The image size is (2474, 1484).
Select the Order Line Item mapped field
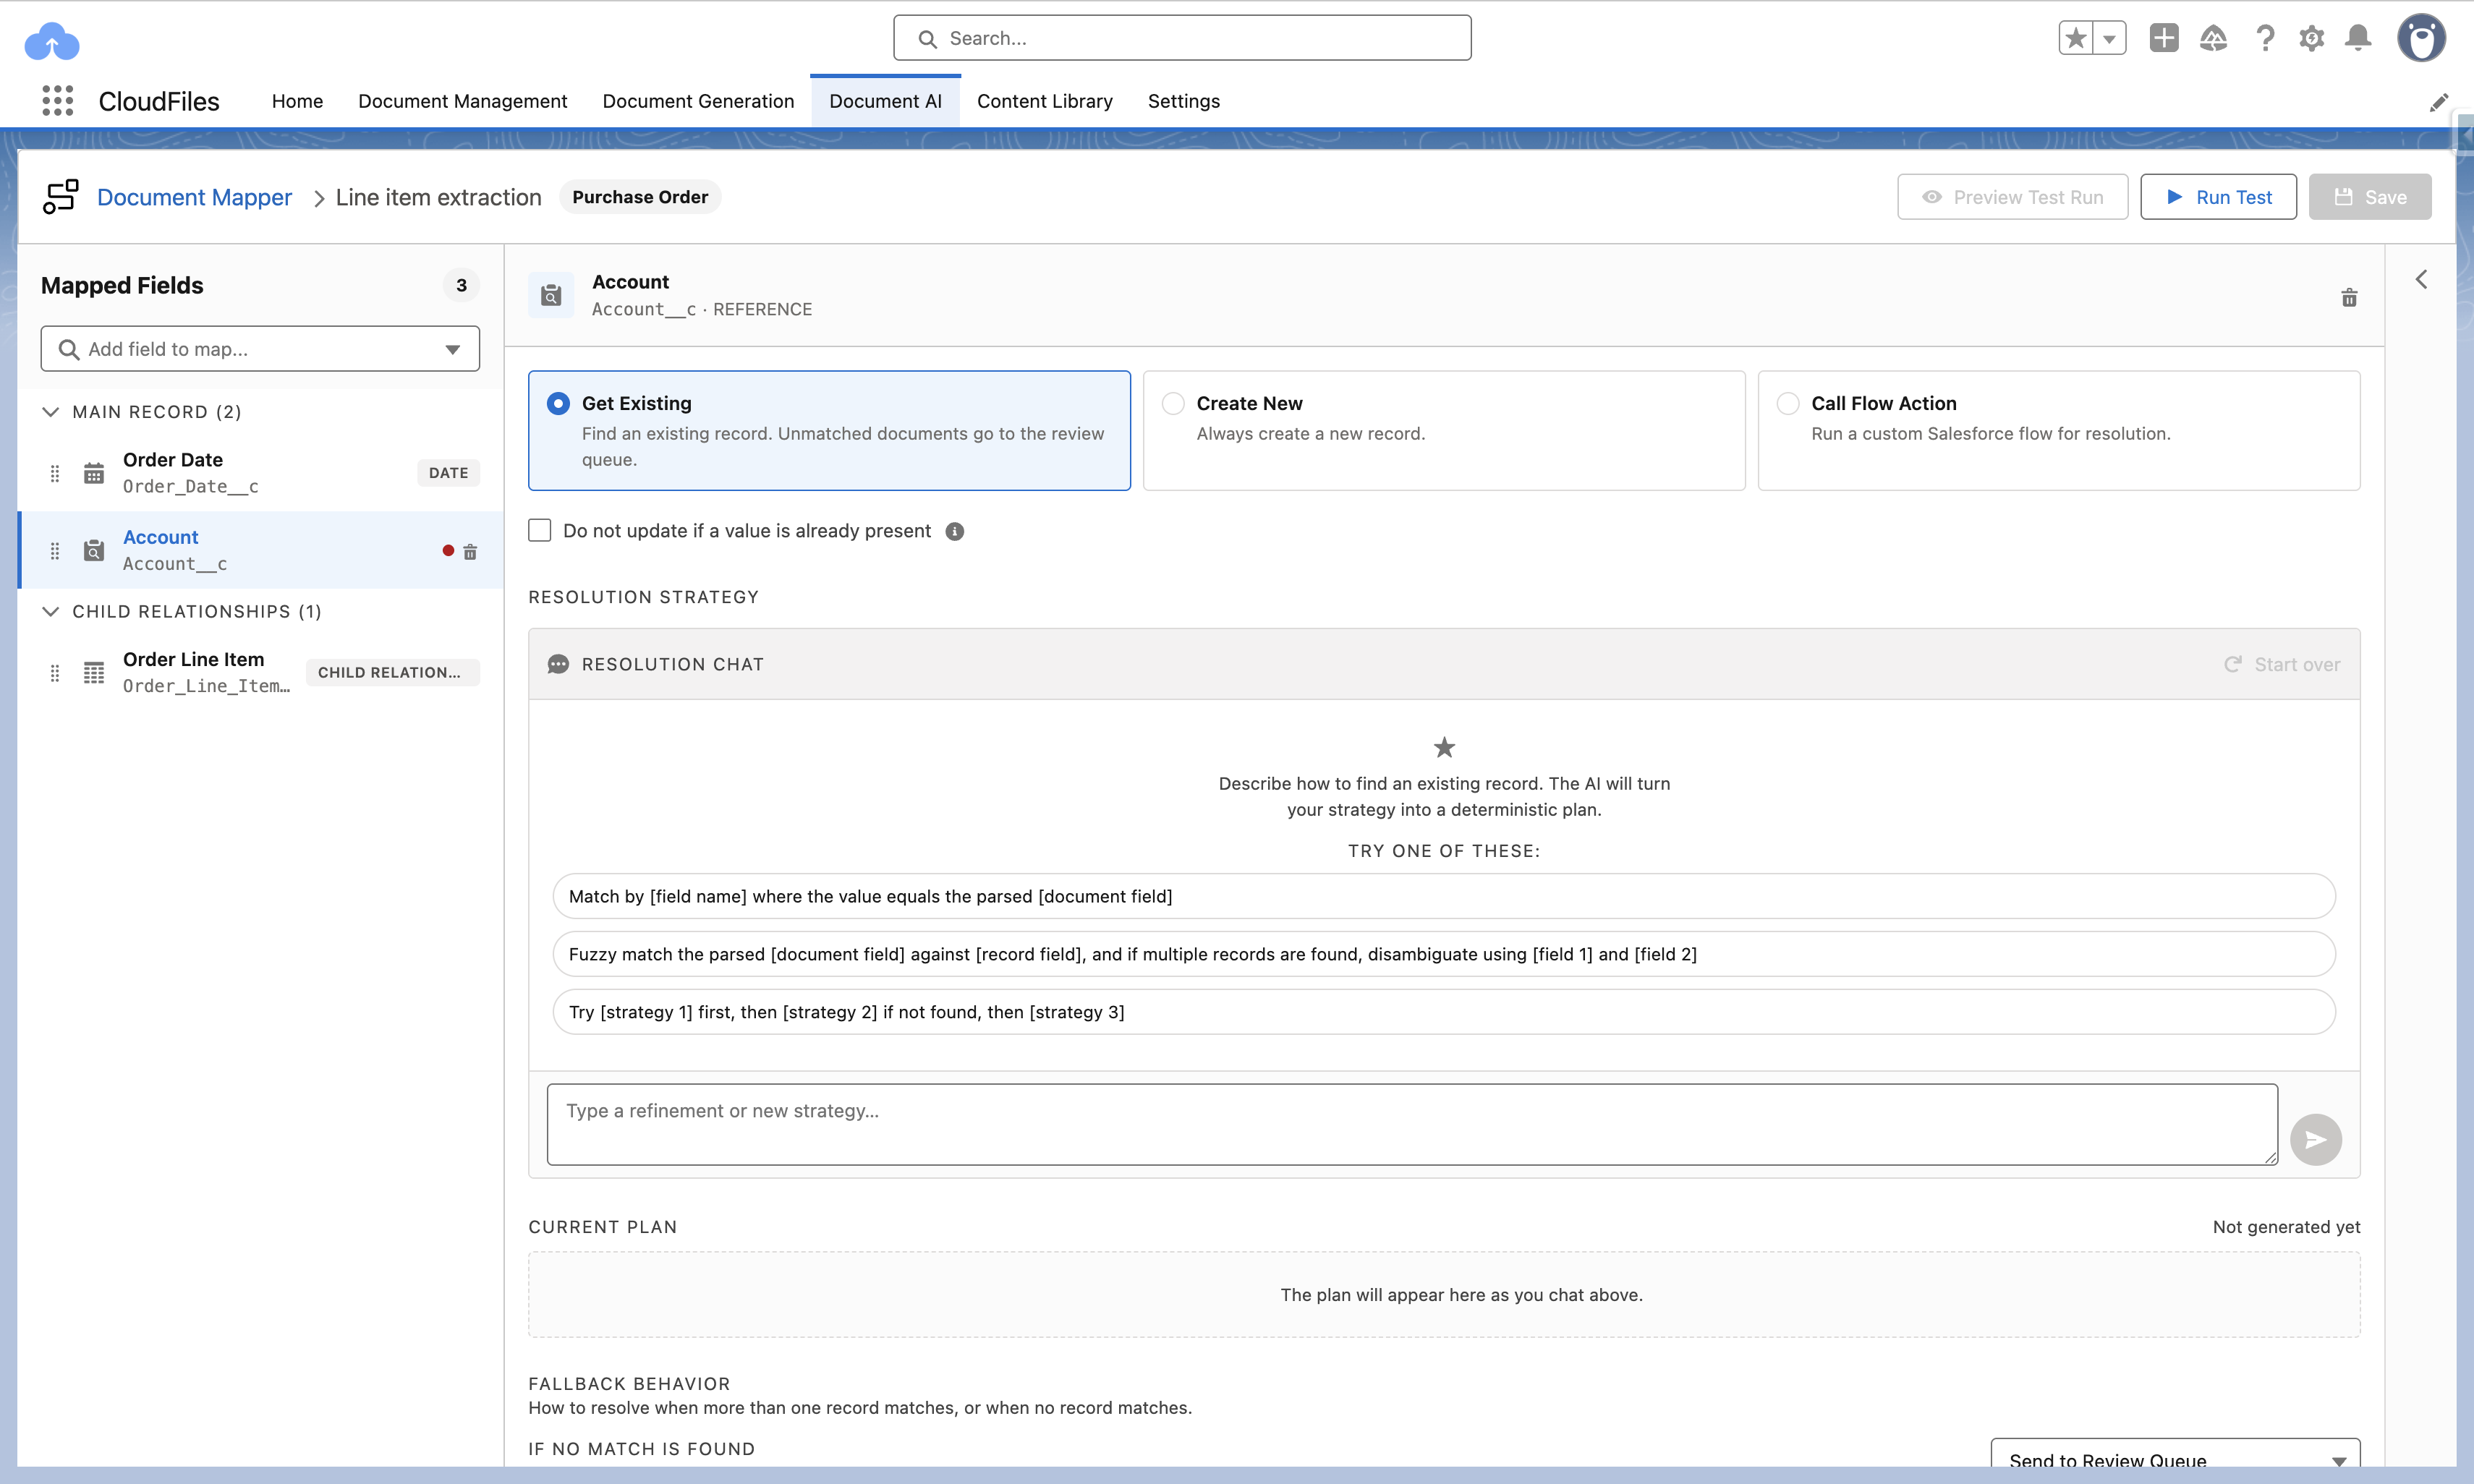(x=260, y=672)
